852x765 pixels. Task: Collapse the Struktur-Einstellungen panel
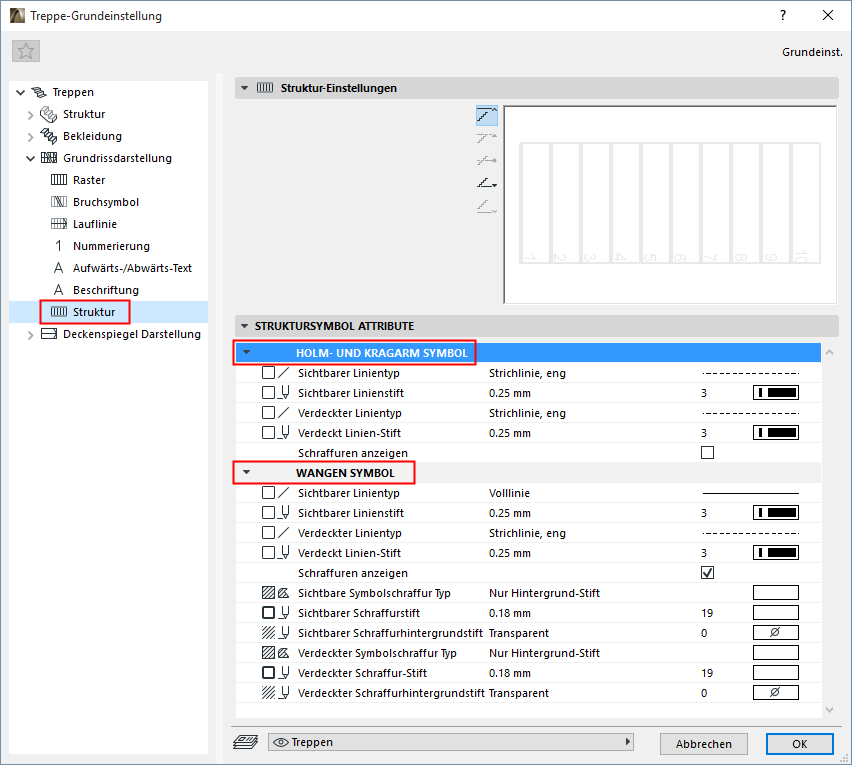pos(245,88)
